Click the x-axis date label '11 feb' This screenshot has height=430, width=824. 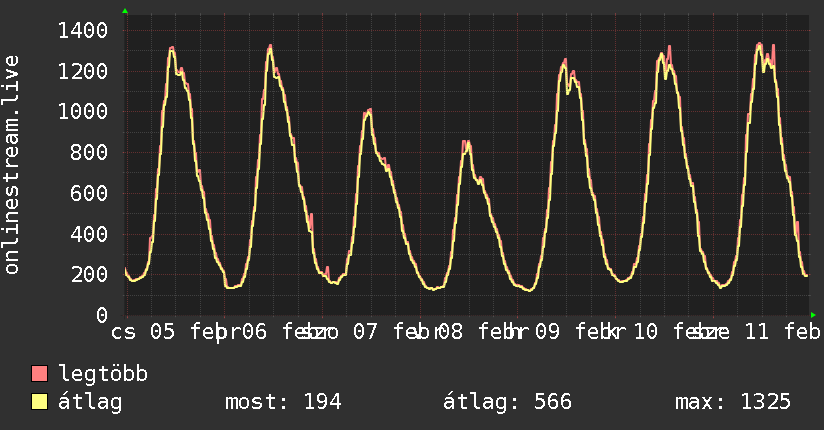(783, 332)
